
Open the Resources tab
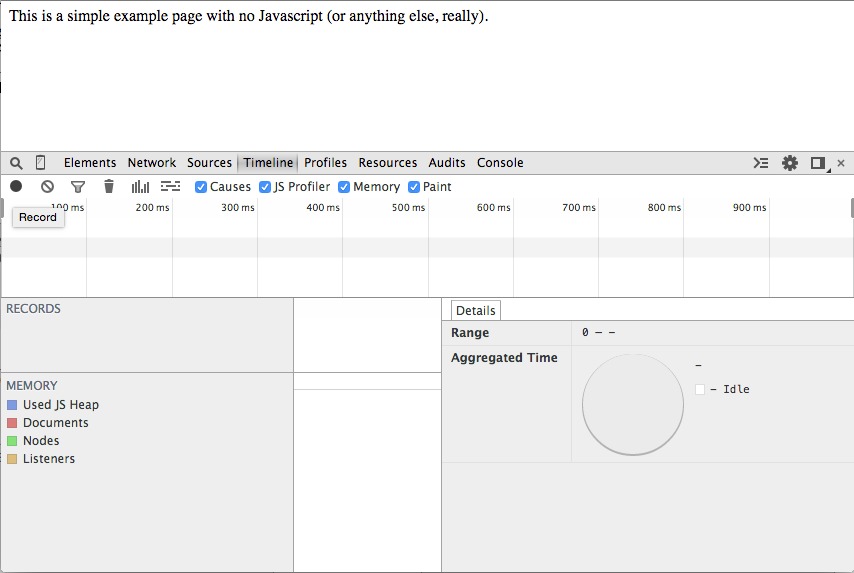[x=387, y=163]
